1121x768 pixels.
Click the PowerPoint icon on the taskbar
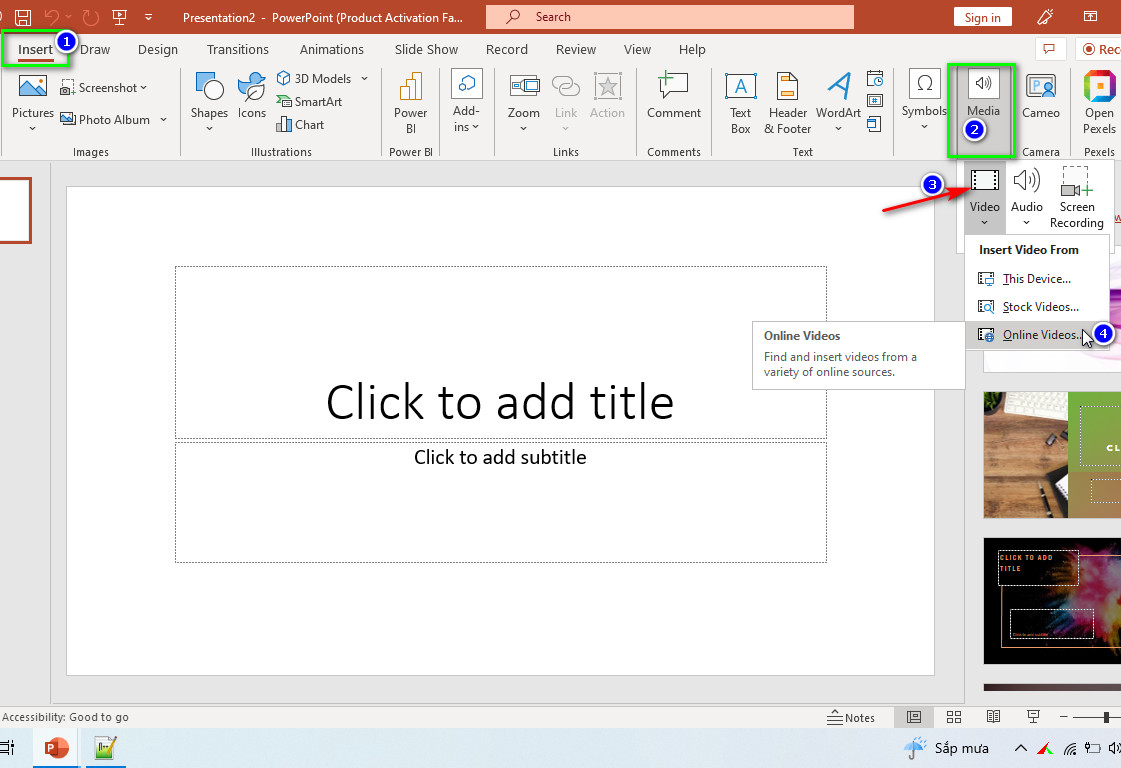tap(56, 748)
